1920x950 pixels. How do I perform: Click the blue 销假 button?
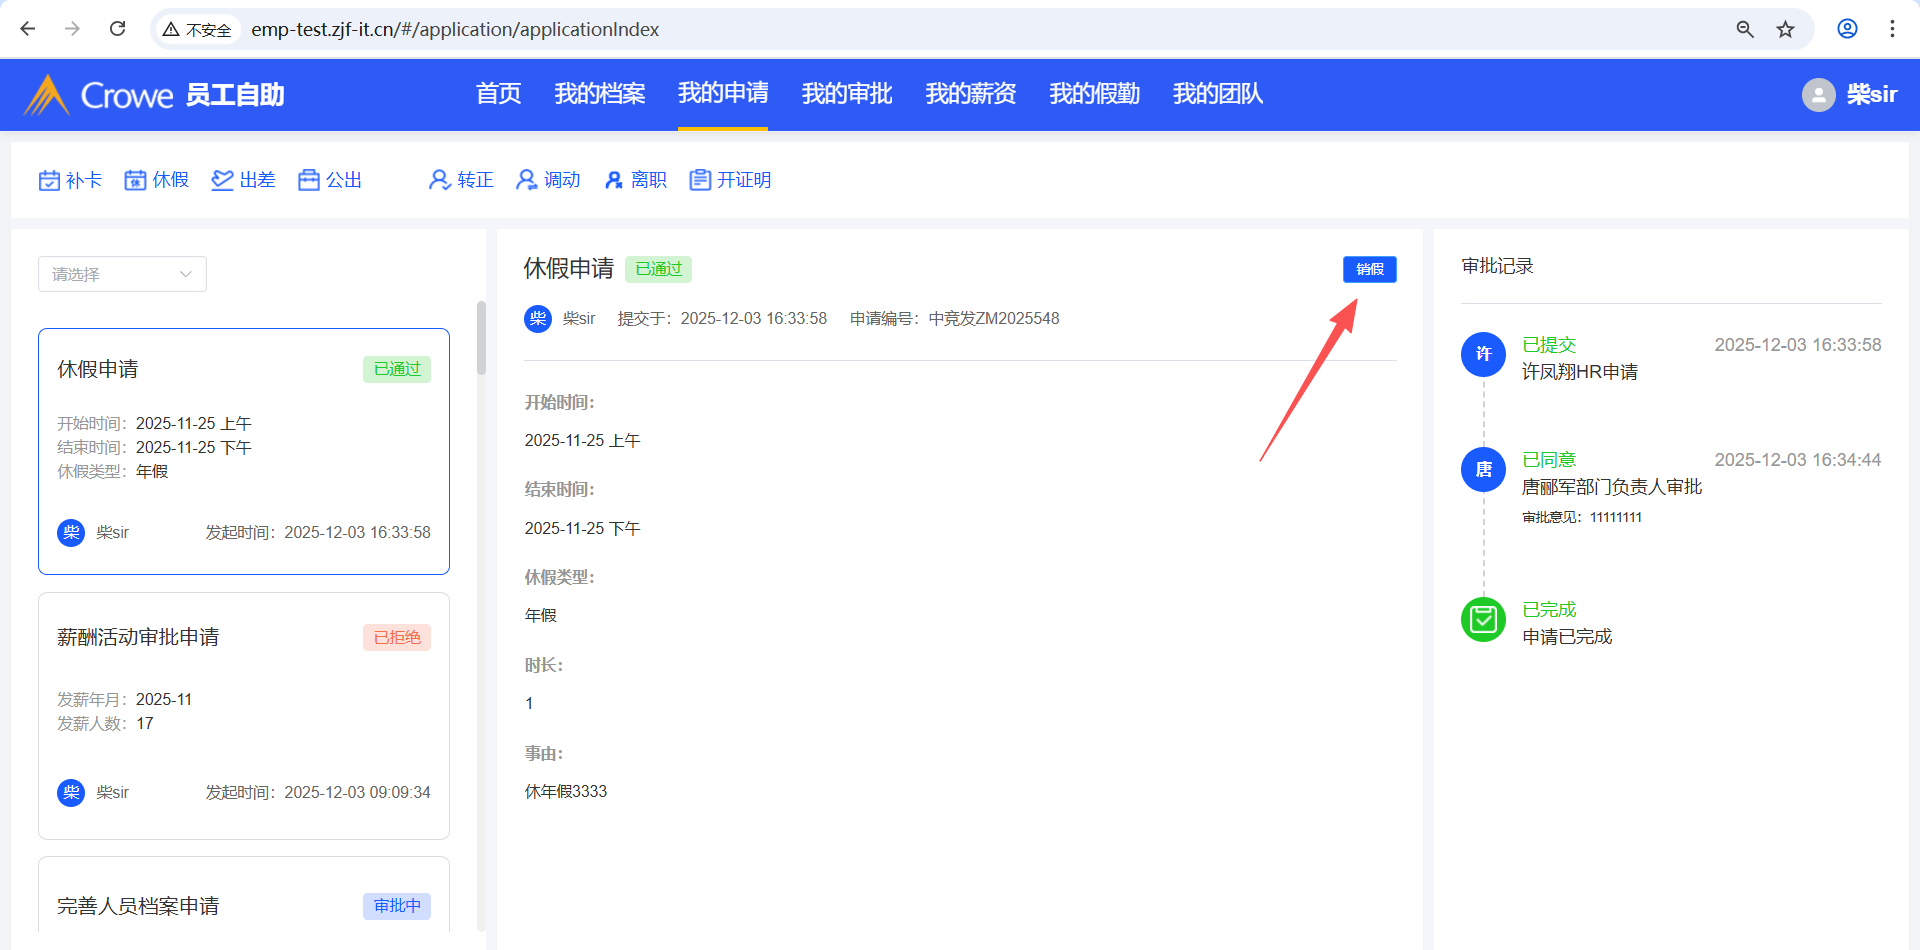1369,269
